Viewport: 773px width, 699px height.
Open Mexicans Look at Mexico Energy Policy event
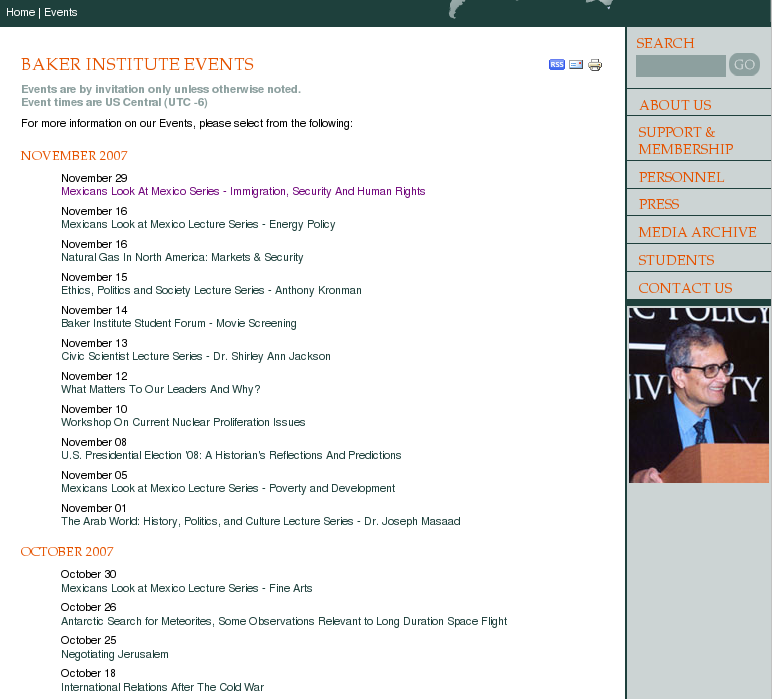click(x=198, y=224)
